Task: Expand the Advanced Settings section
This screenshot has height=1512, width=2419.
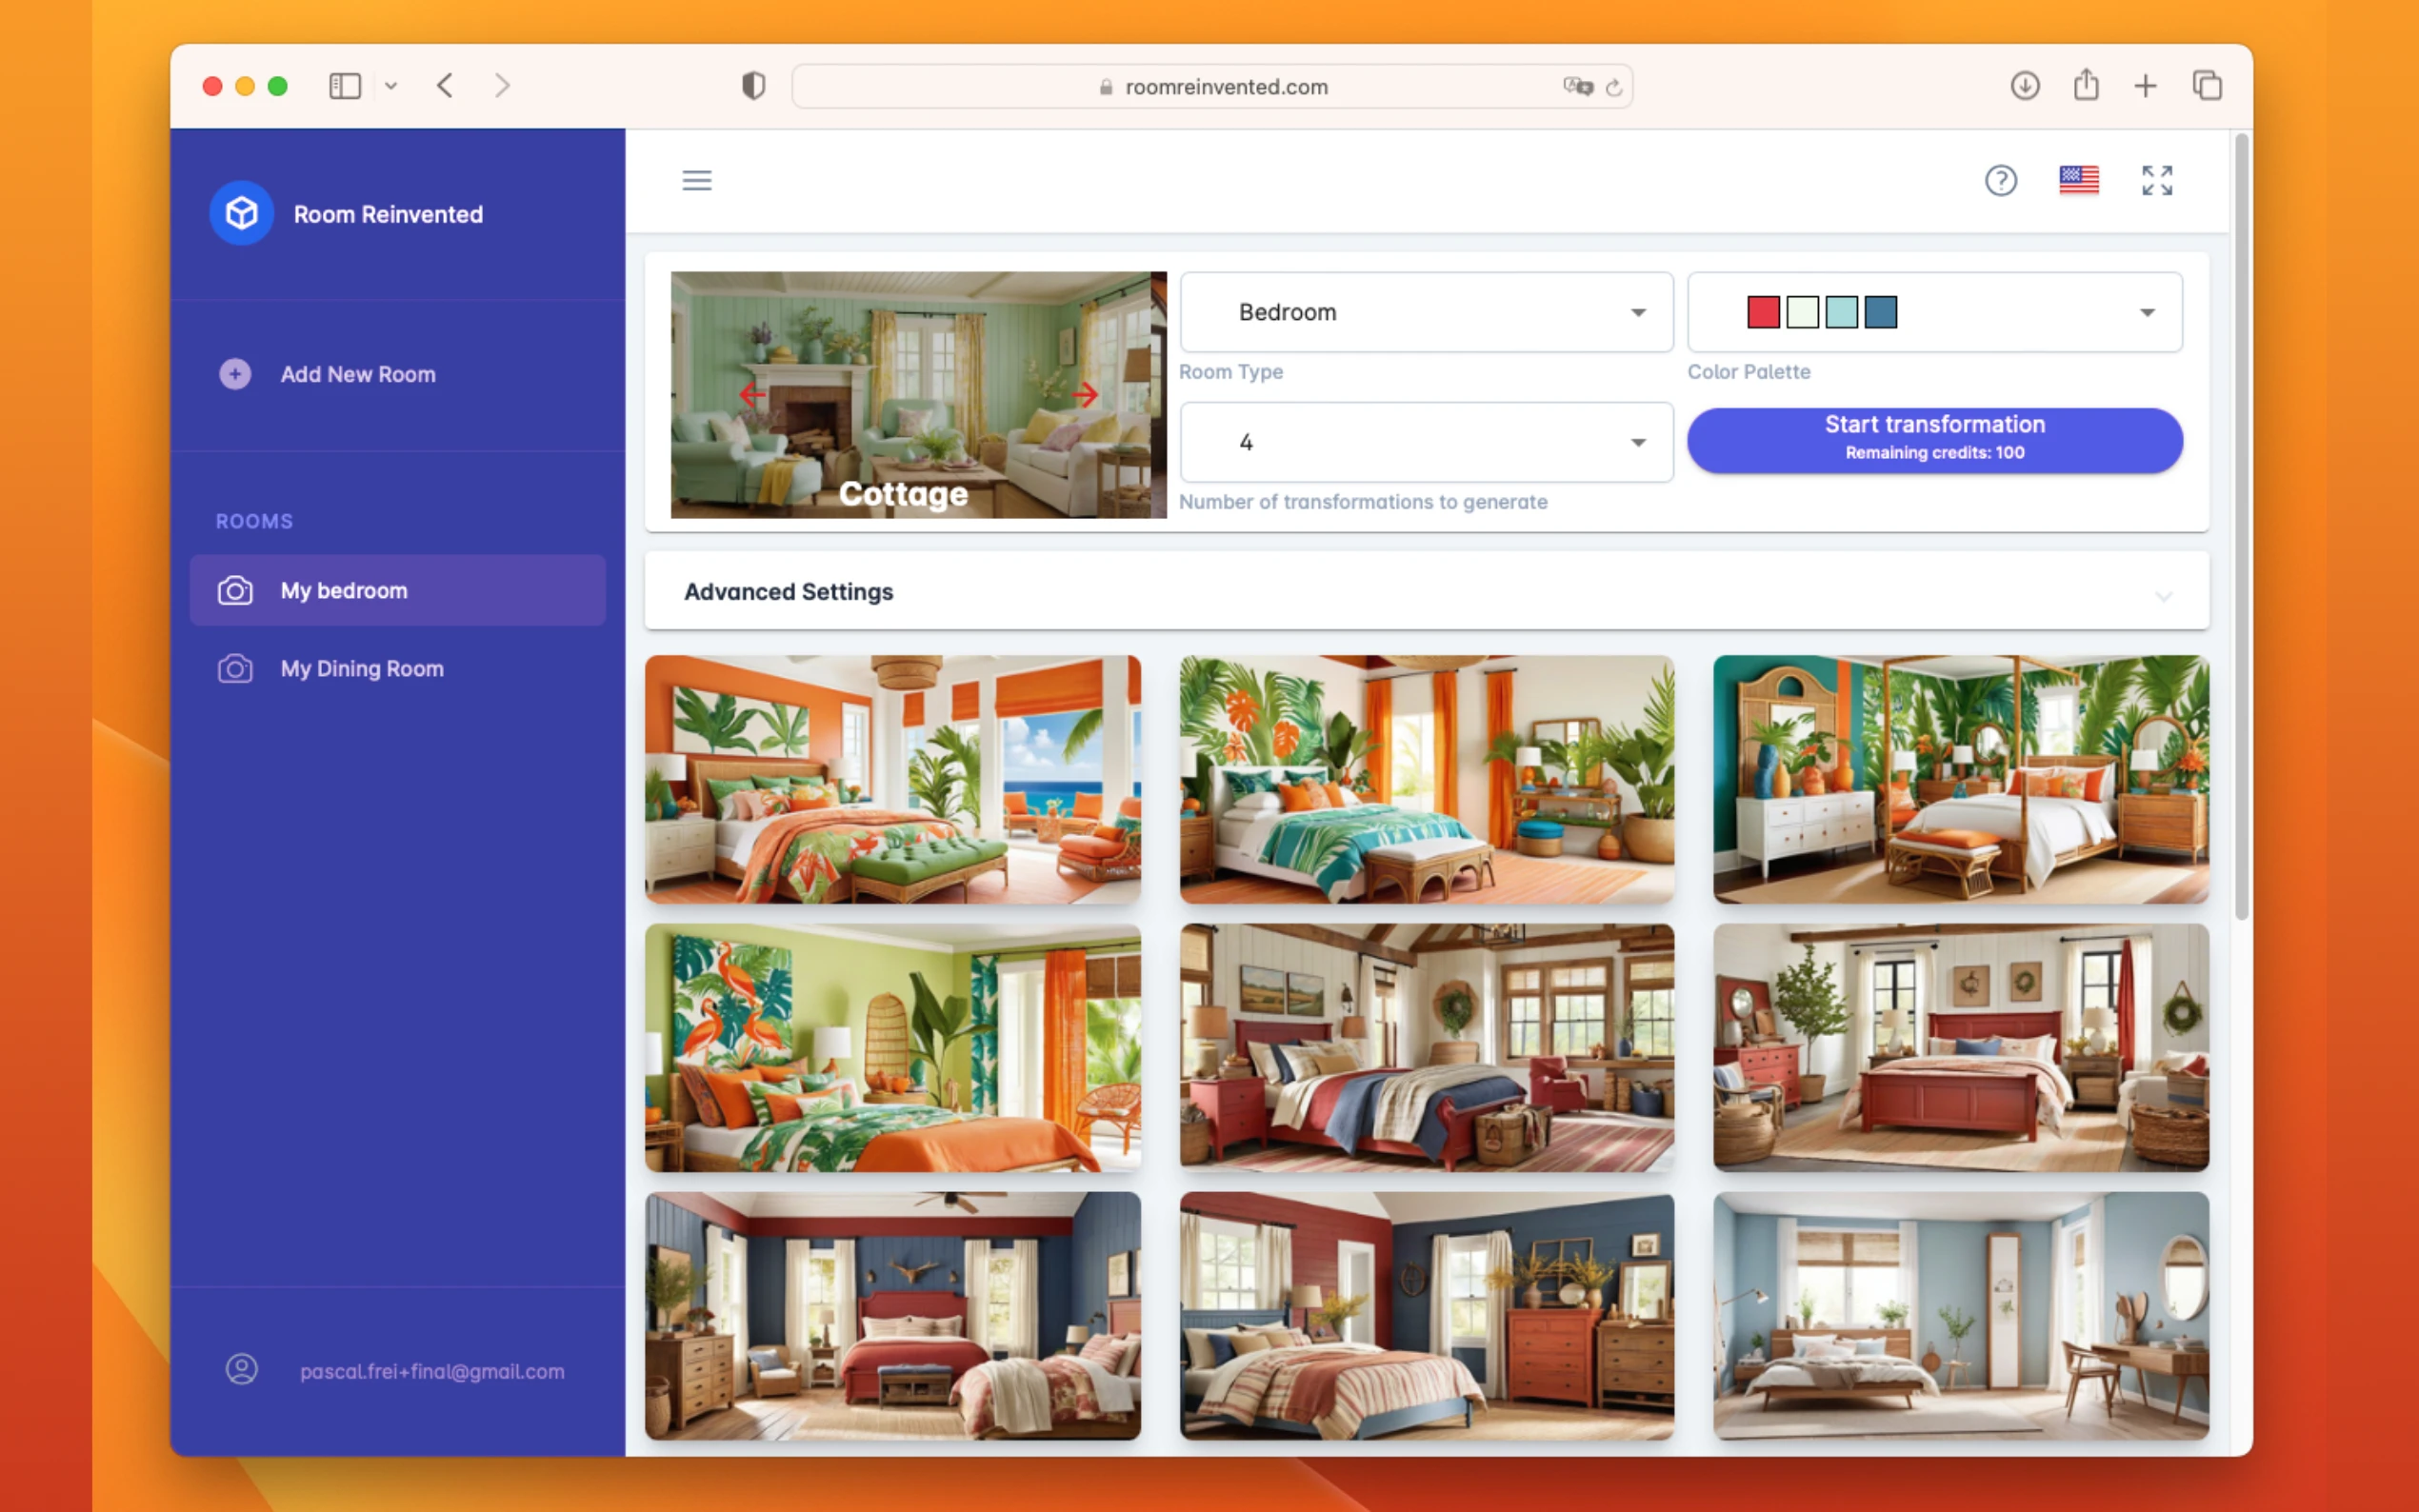Action: tap(1425, 592)
